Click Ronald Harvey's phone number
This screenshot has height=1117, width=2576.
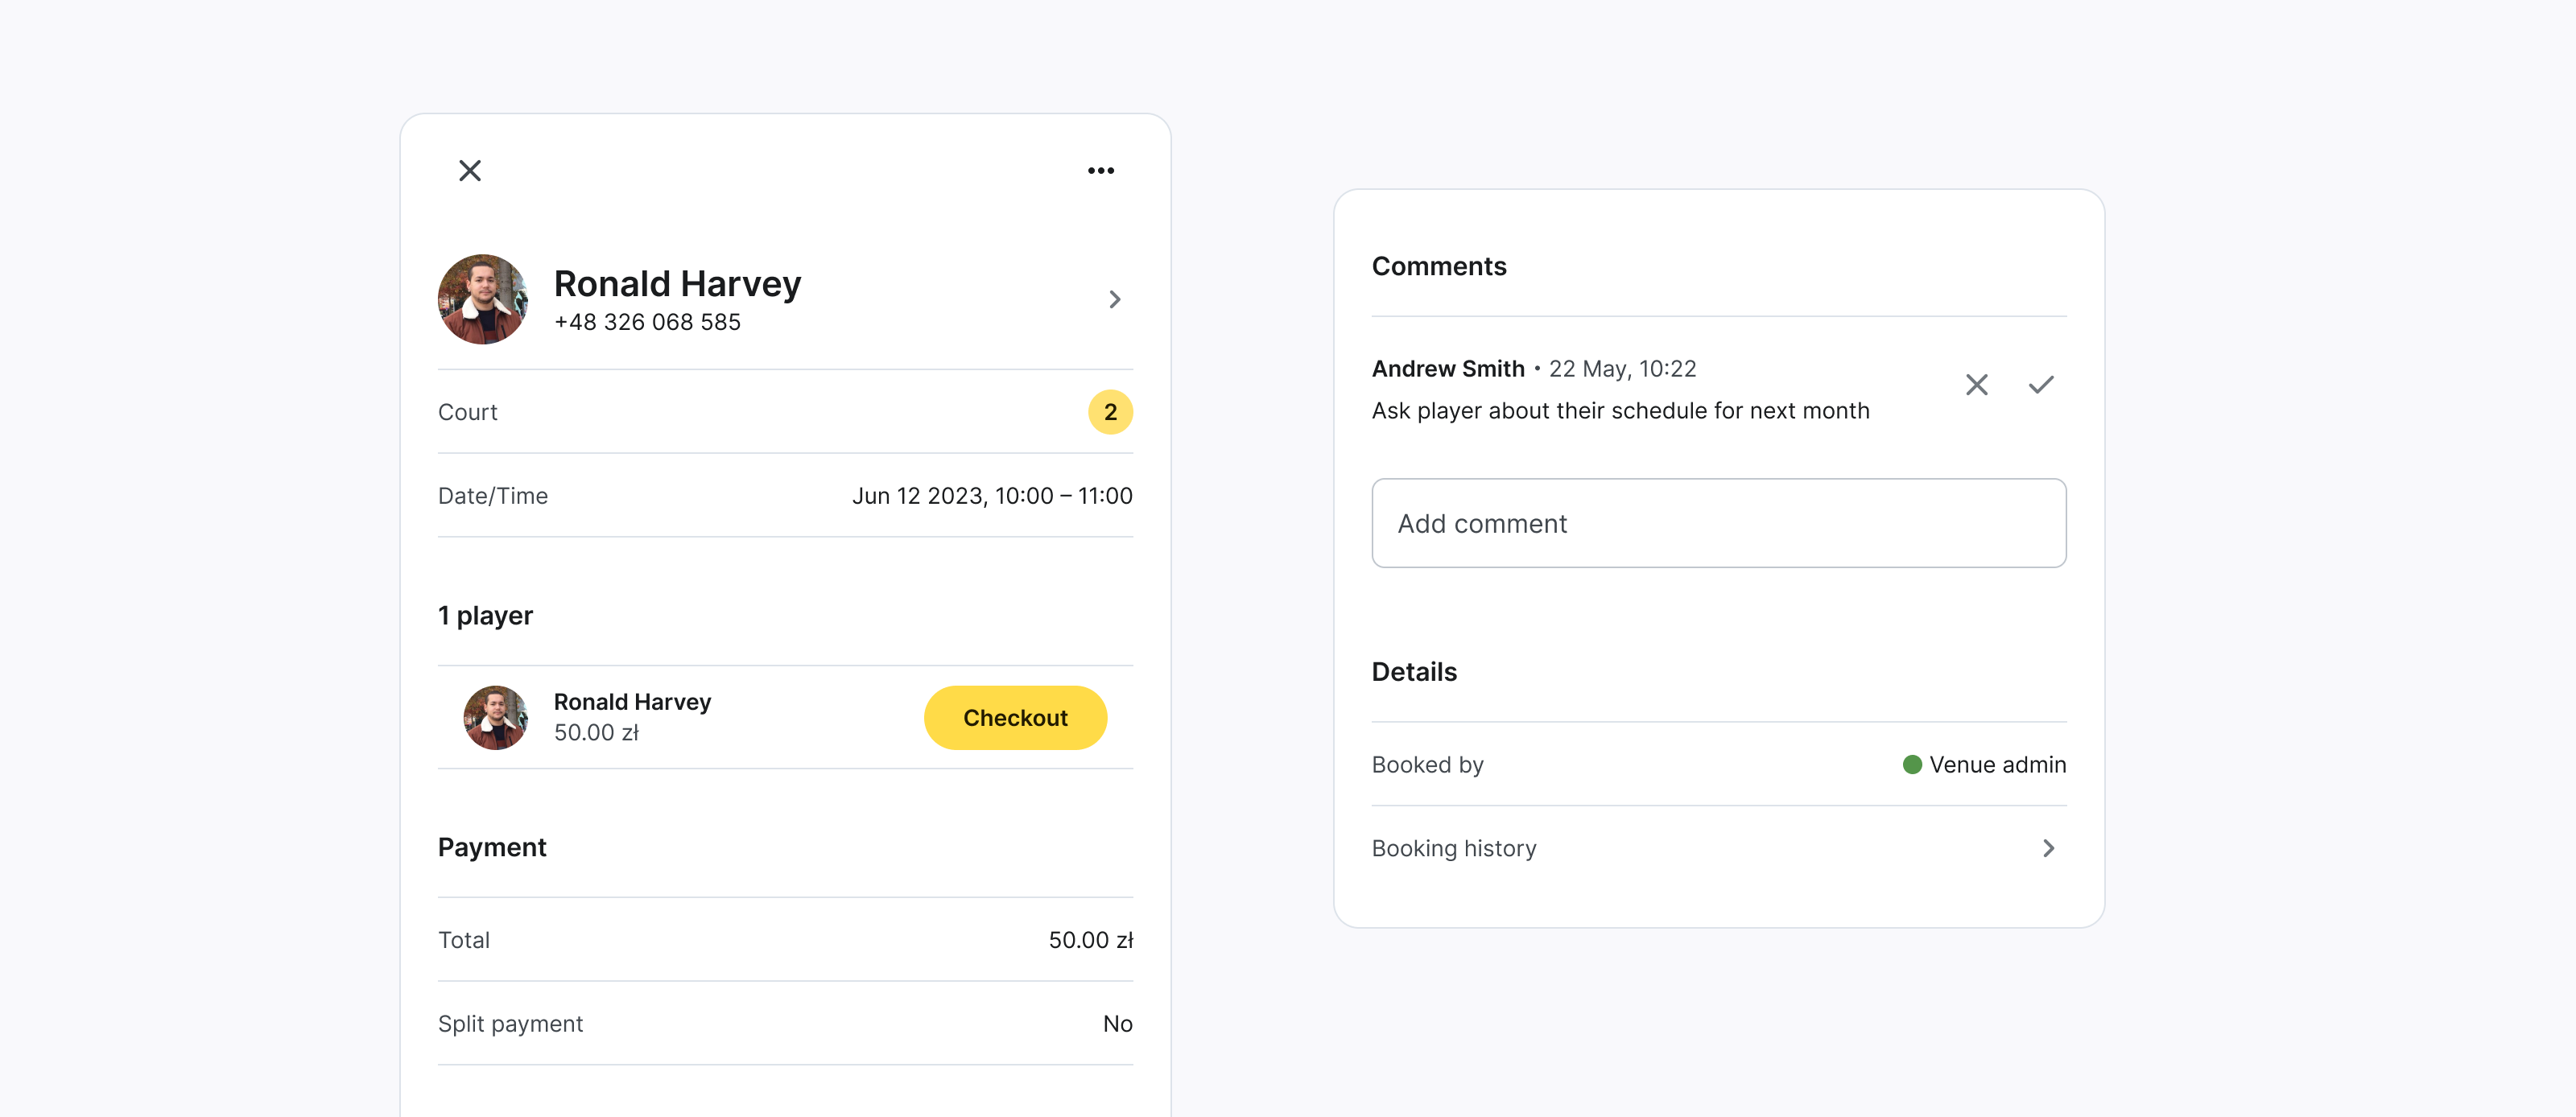pos(647,322)
